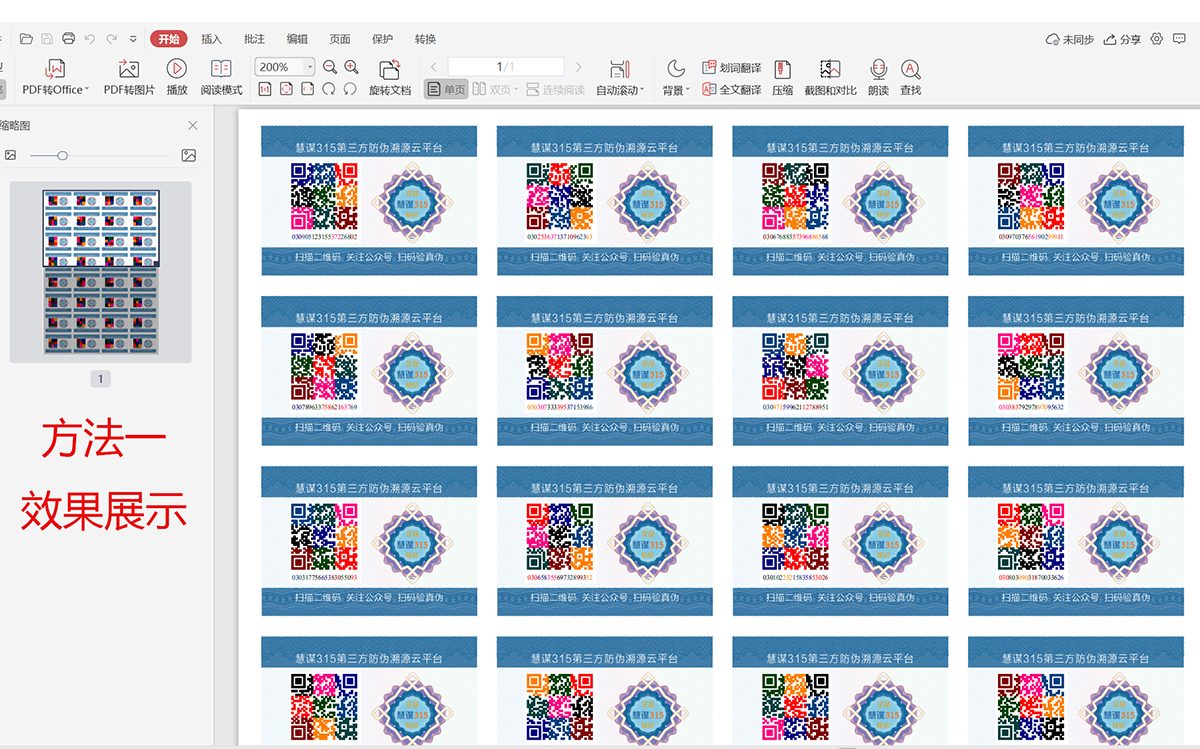Click the 划词翻译 button
Screen dimensions: 1200x749
732,68
